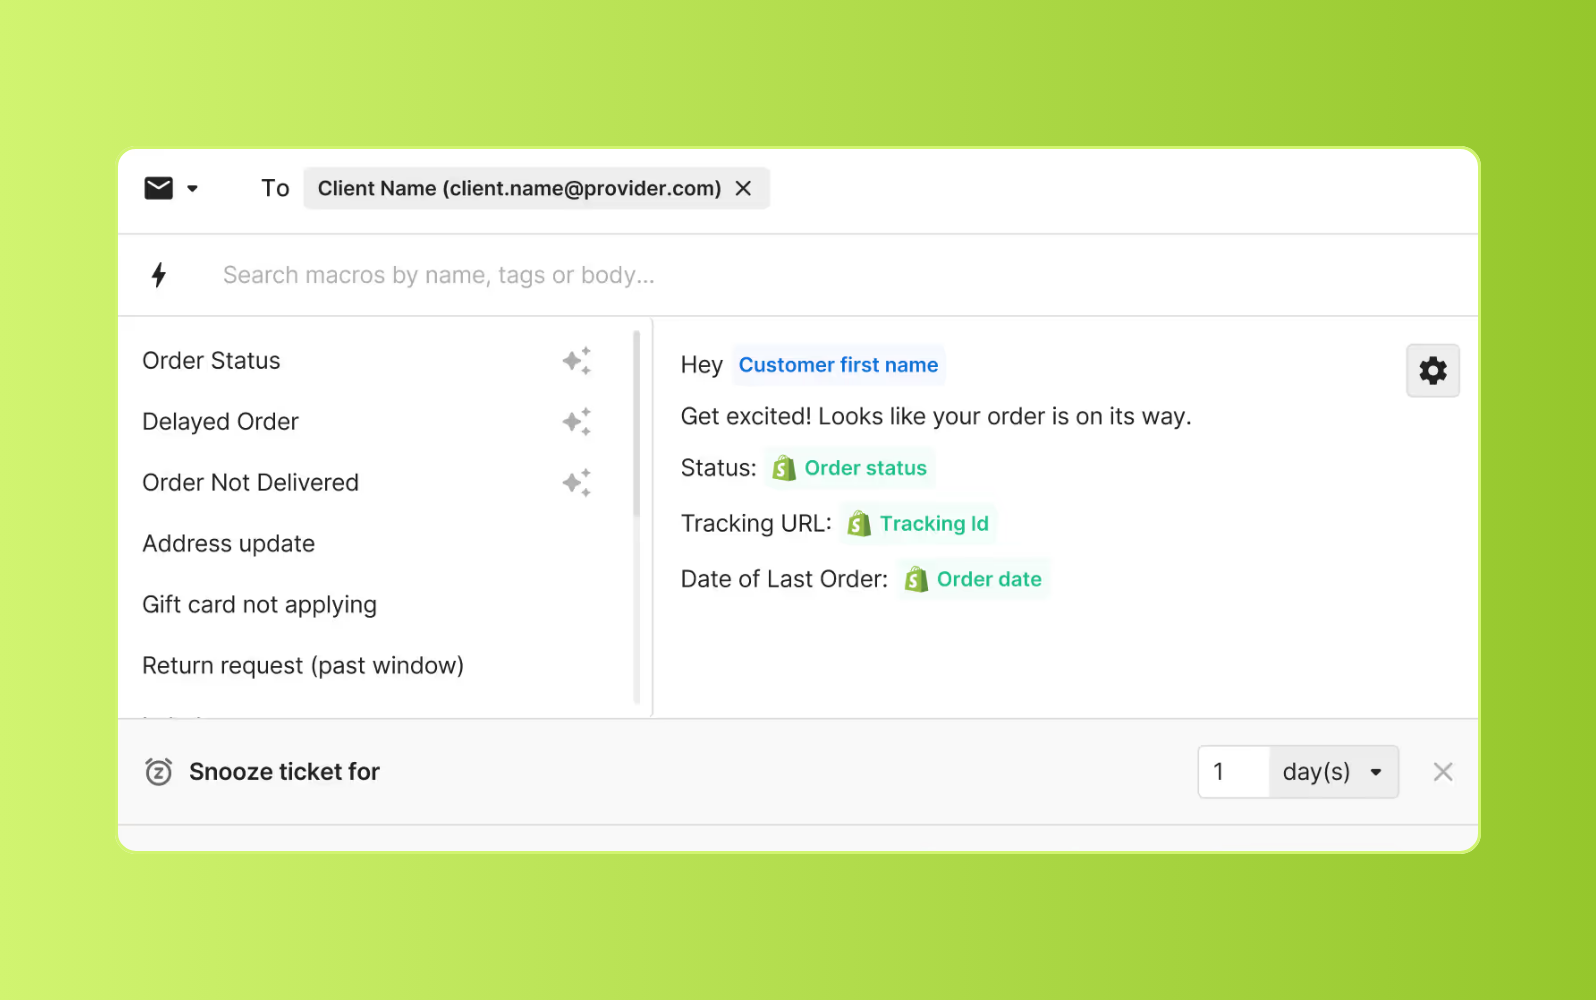
Task: Click the Tracking Id Shopify variable
Action: pos(919,523)
